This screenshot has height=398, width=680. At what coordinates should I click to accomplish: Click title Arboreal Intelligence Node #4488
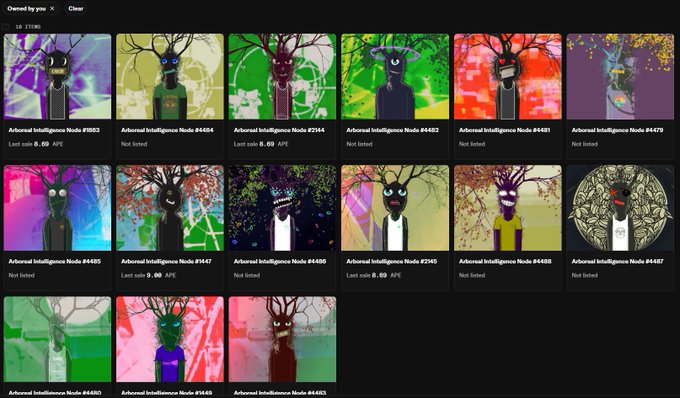pyautogui.click(x=505, y=261)
